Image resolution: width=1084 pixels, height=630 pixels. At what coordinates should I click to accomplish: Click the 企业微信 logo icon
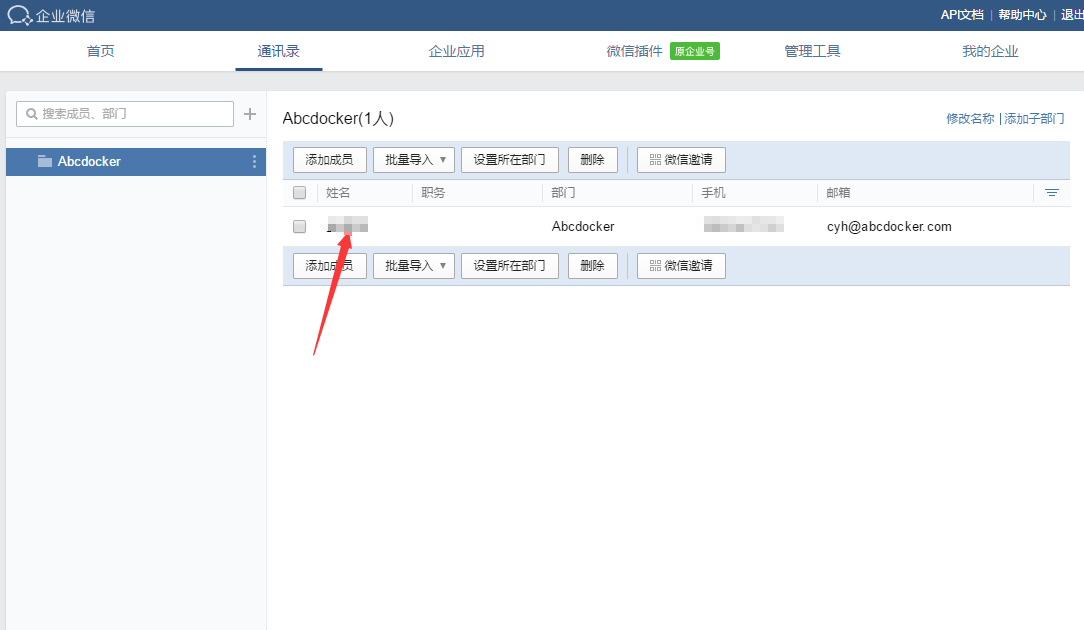pos(19,15)
